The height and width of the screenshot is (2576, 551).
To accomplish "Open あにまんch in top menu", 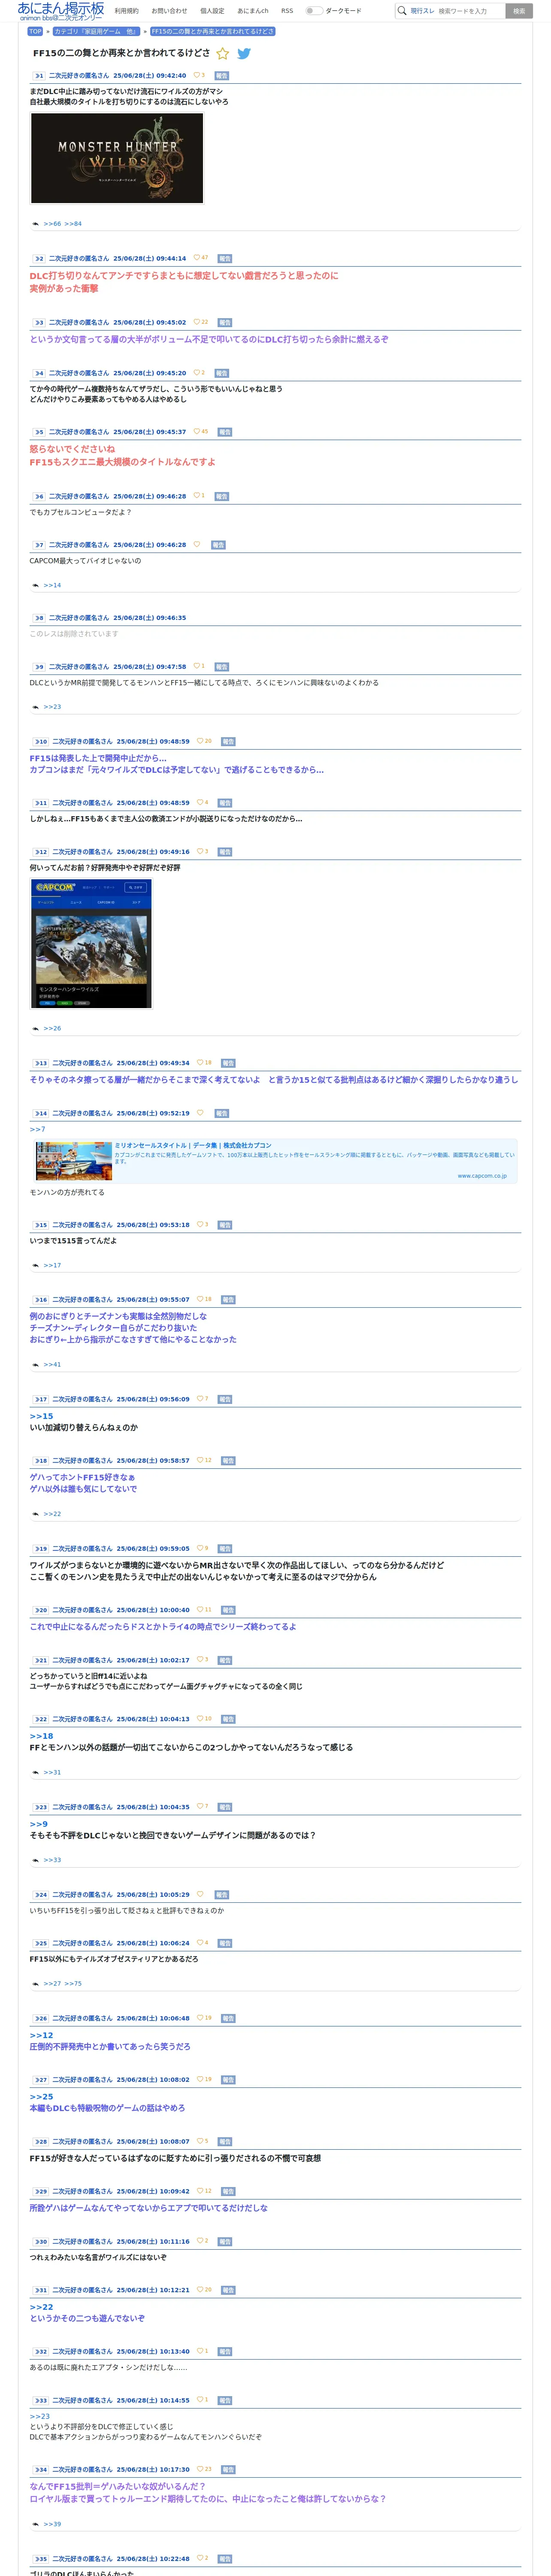I will pos(253,11).
